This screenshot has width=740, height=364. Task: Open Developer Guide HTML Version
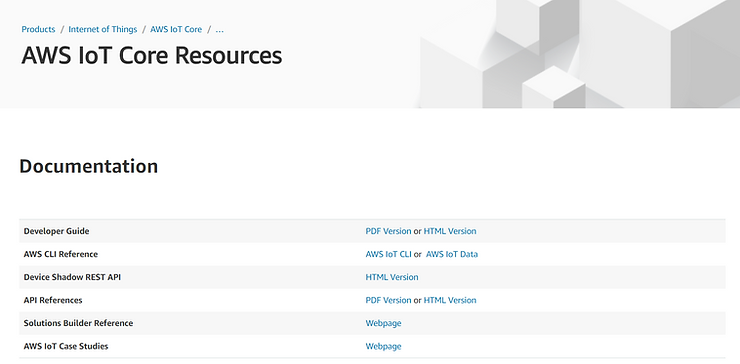tap(450, 231)
